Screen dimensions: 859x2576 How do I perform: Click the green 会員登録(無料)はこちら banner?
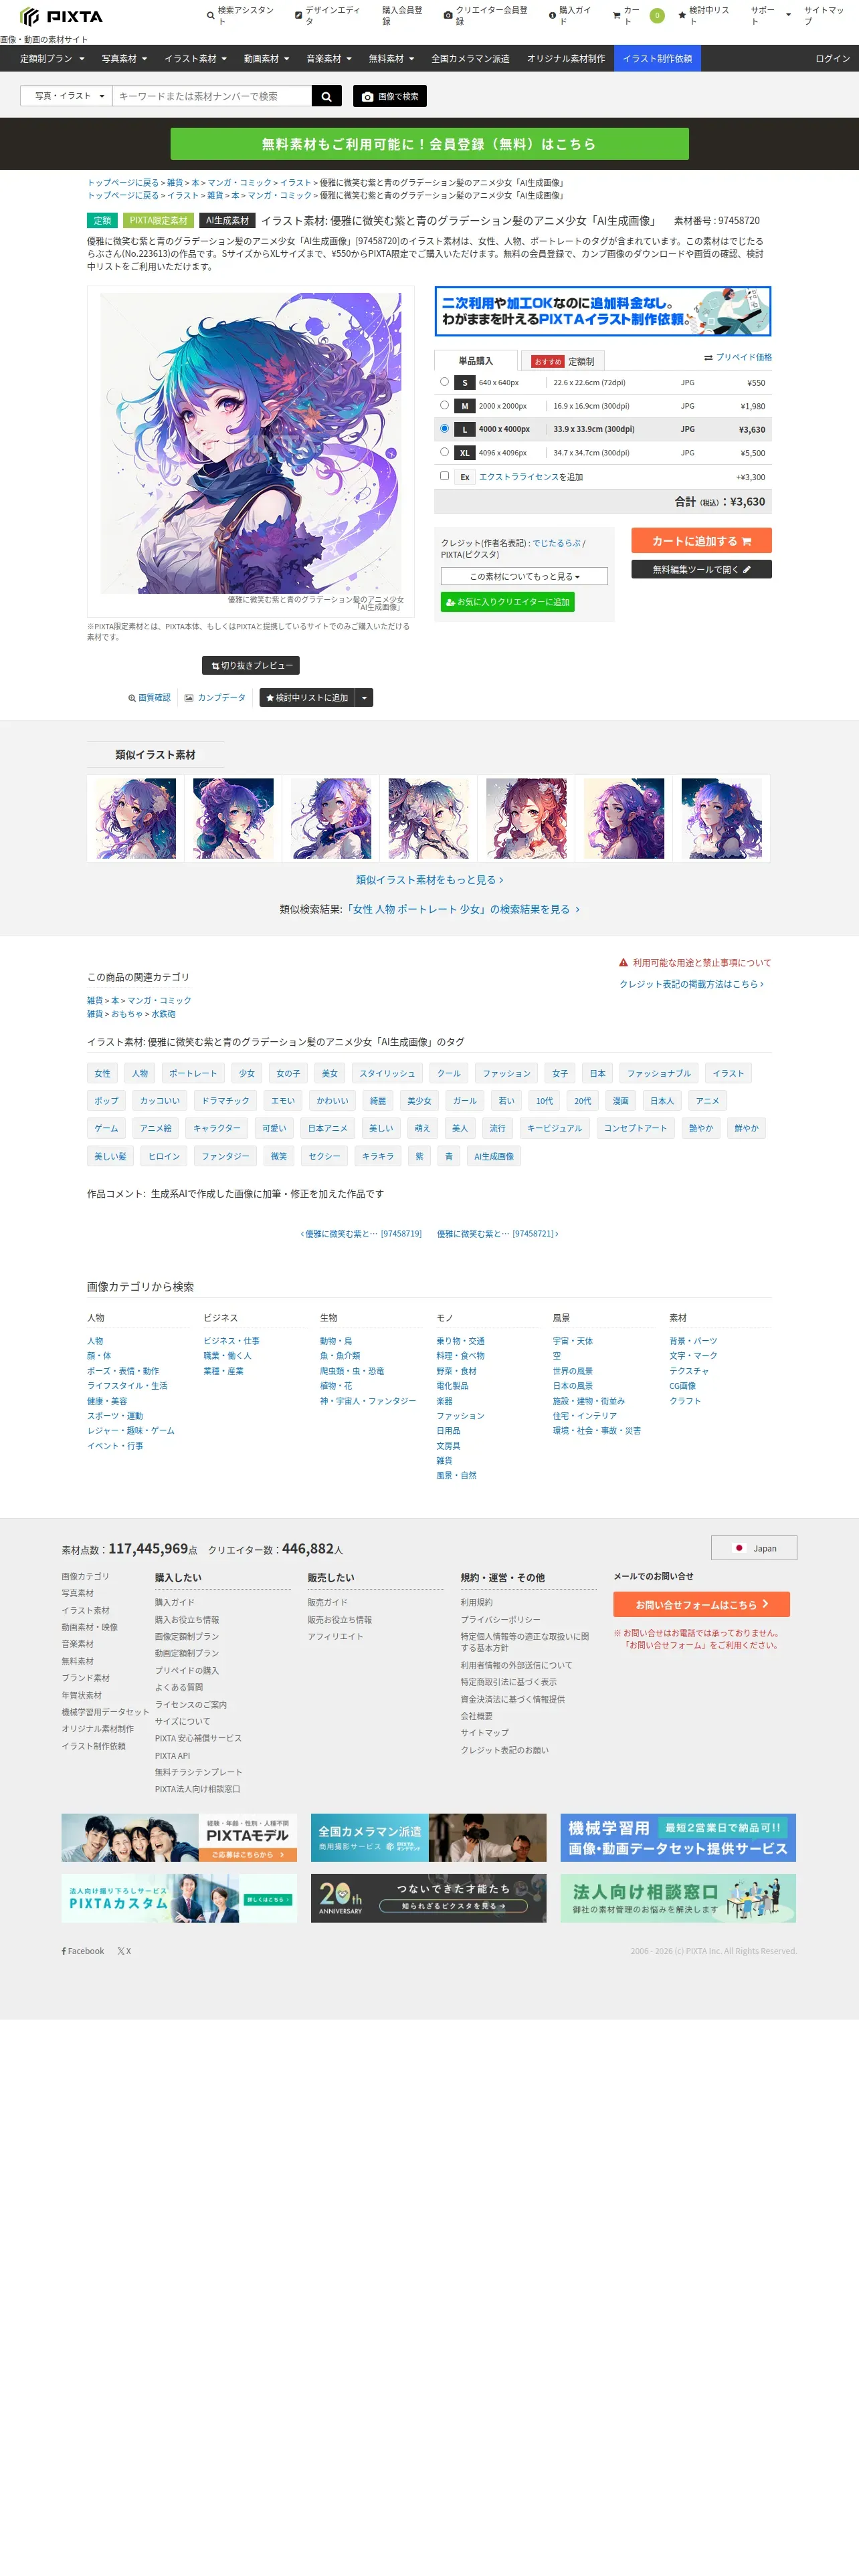[429, 144]
